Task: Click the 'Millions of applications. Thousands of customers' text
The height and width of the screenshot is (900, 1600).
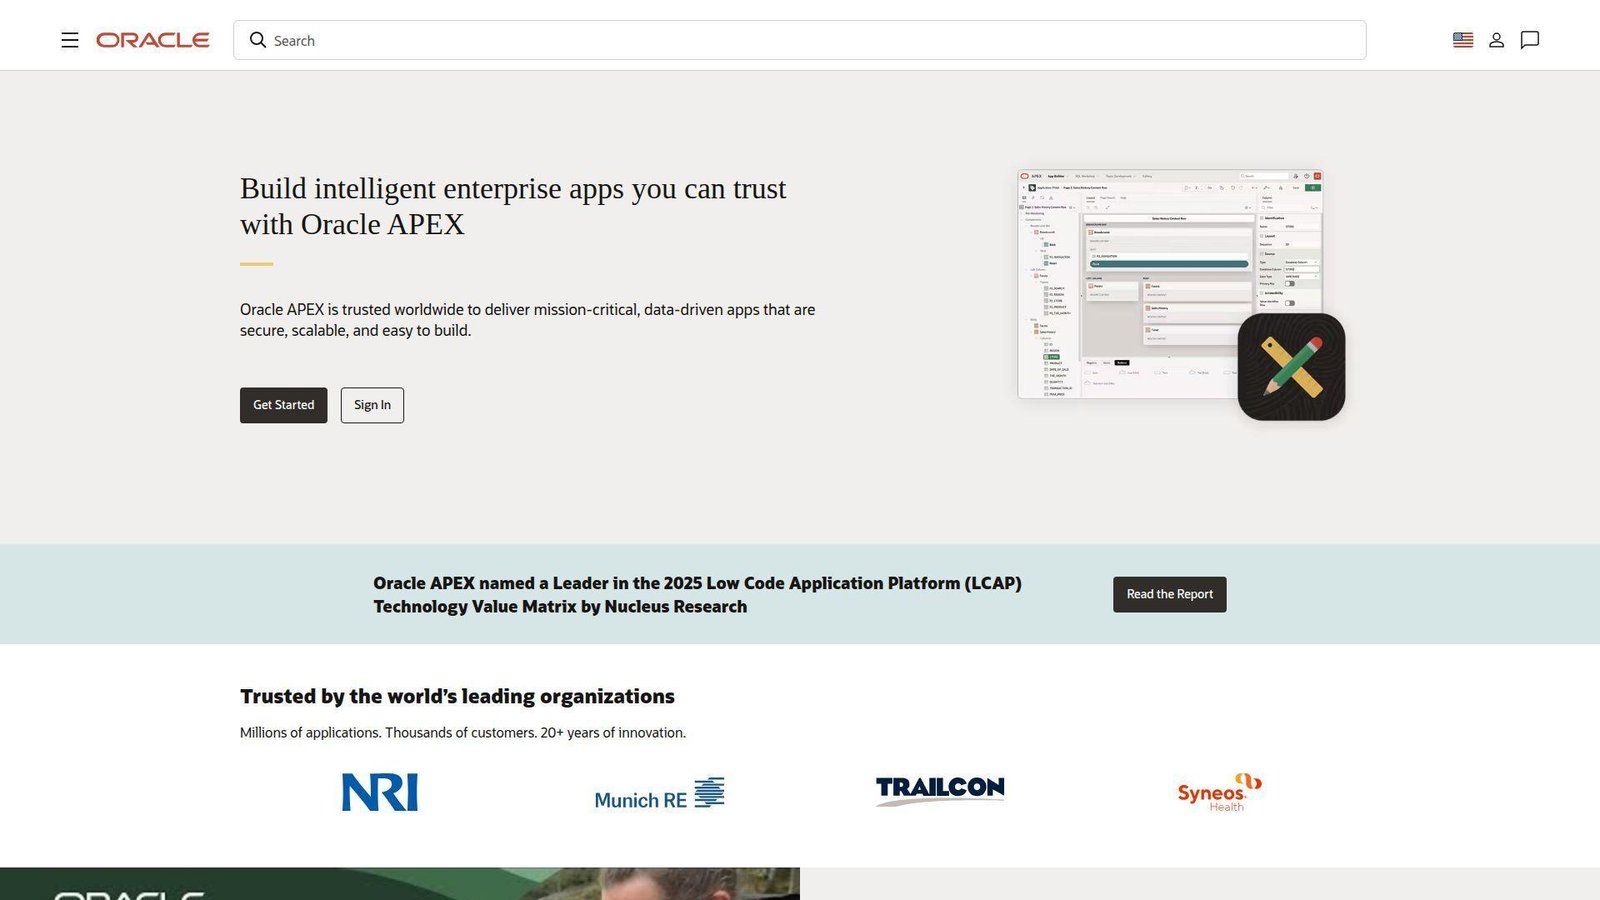Action: (x=463, y=733)
